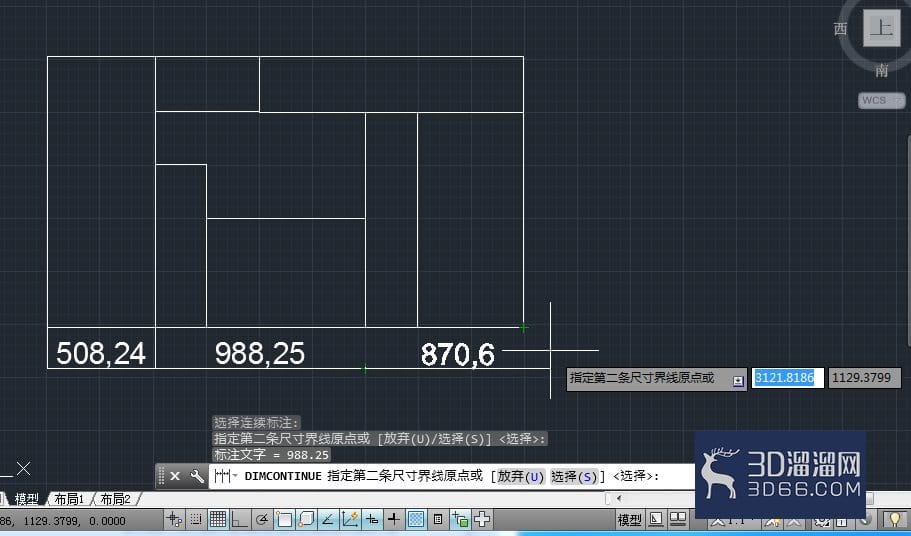The width and height of the screenshot is (911, 536).
Task: Click history line 选择连续标注:
Action: (256, 423)
